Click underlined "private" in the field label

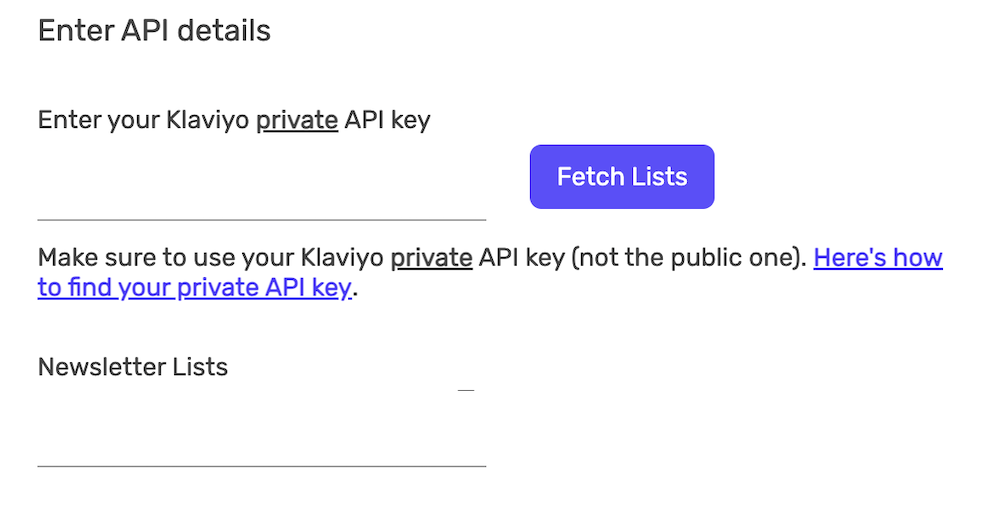[297, 121]
